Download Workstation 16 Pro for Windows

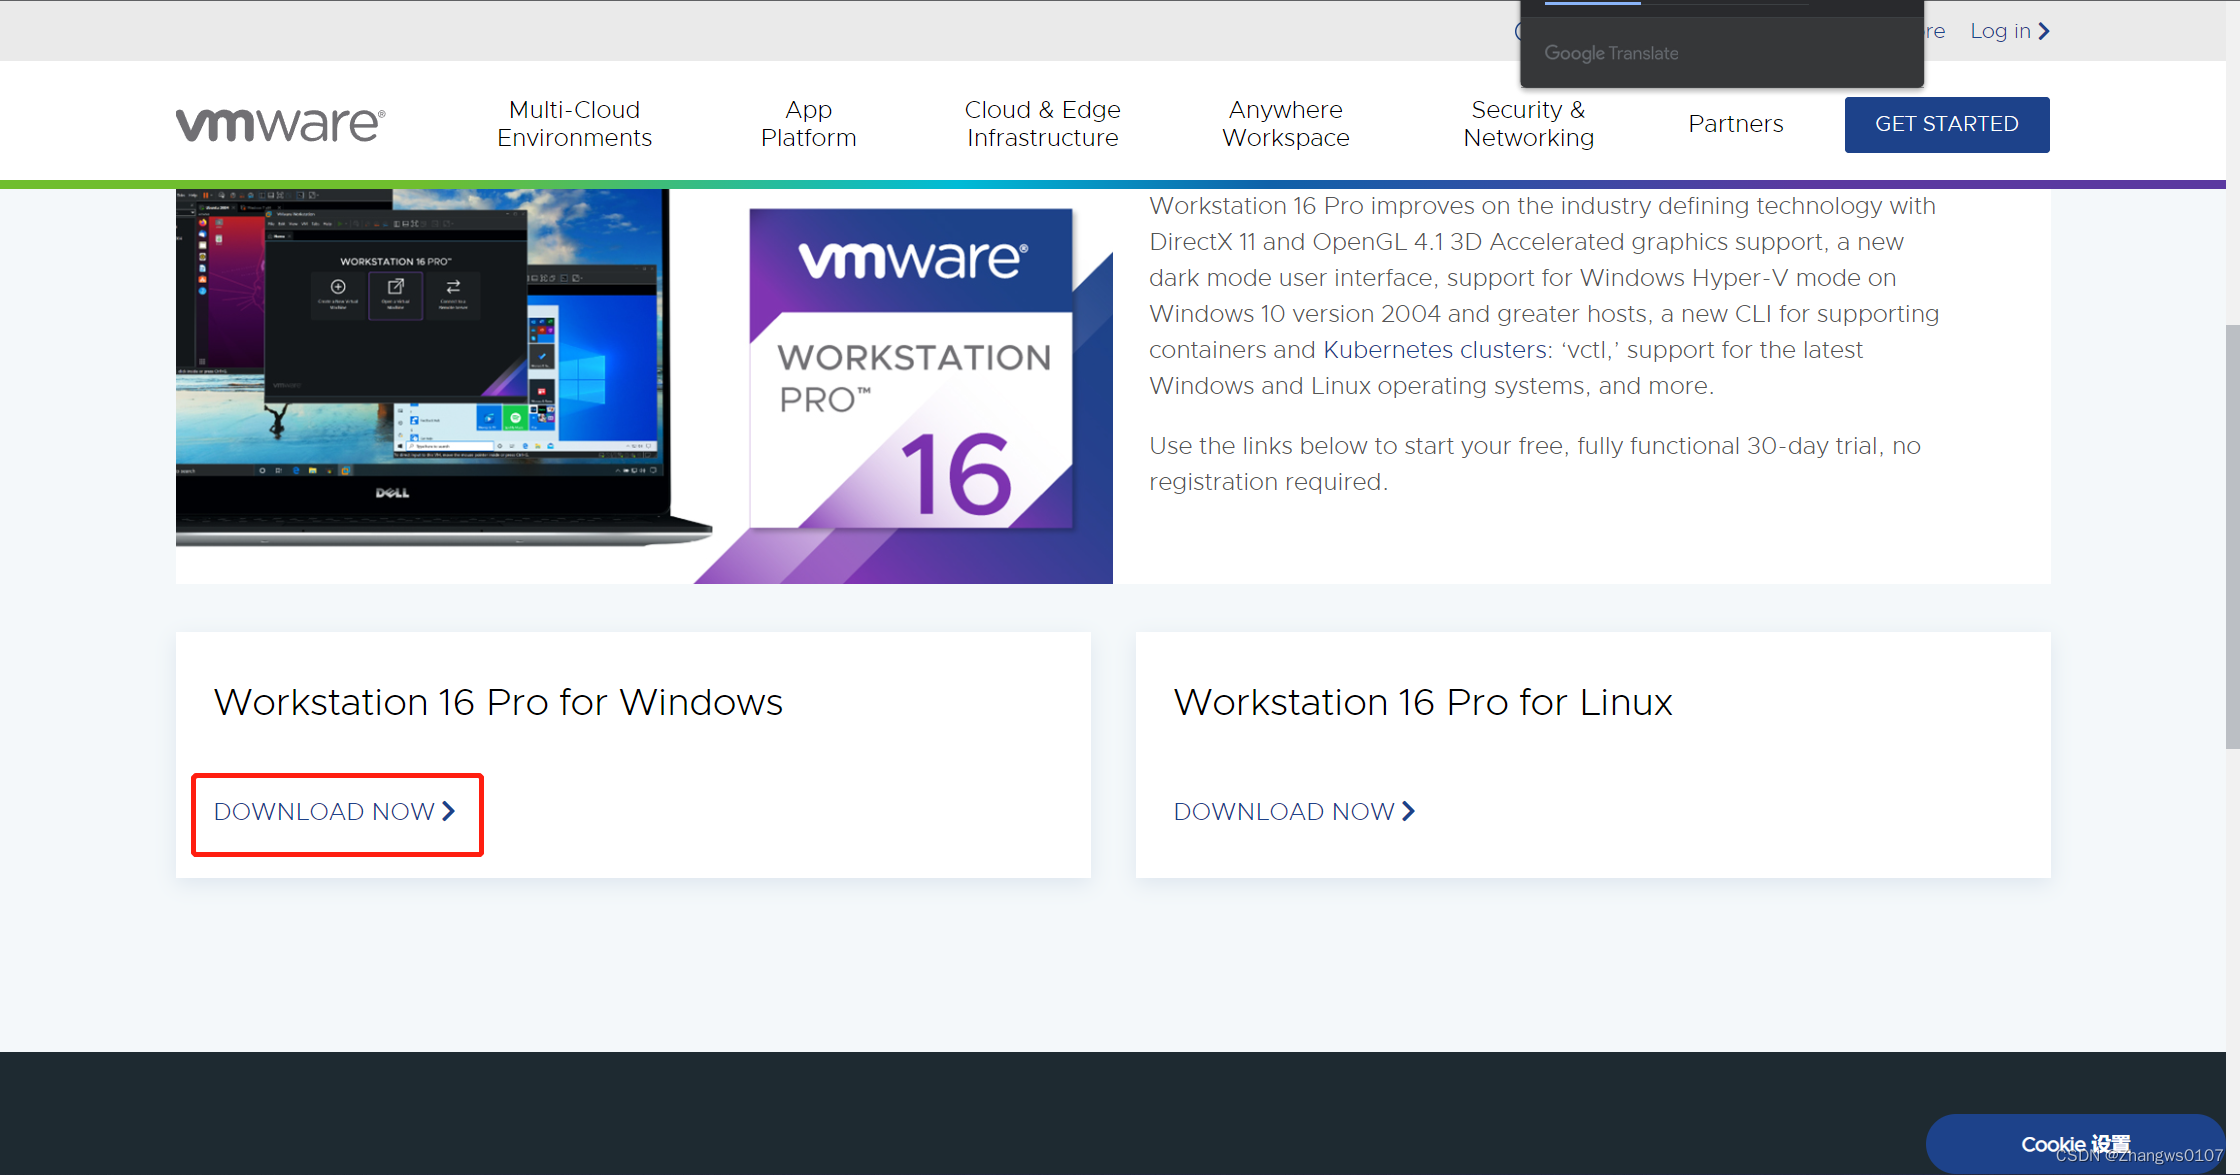(325, 811)
